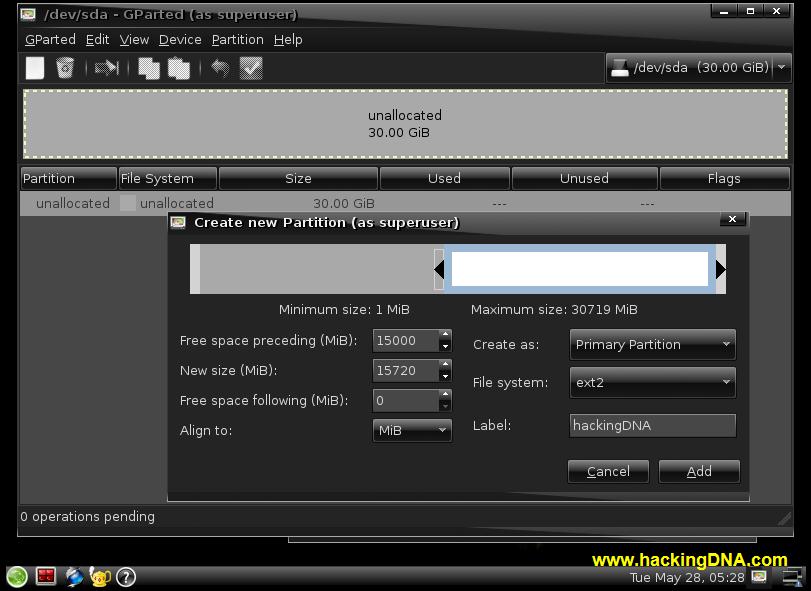This screenshot has width=811, height=591.
Task: Select the ext2 file system entry
Action: [651, 382]
